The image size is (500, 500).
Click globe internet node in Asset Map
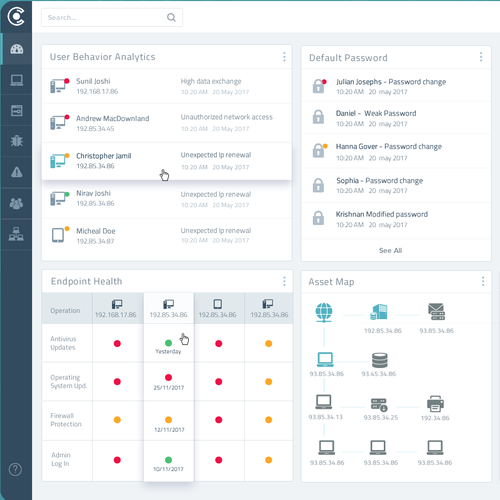click(324, 313)
